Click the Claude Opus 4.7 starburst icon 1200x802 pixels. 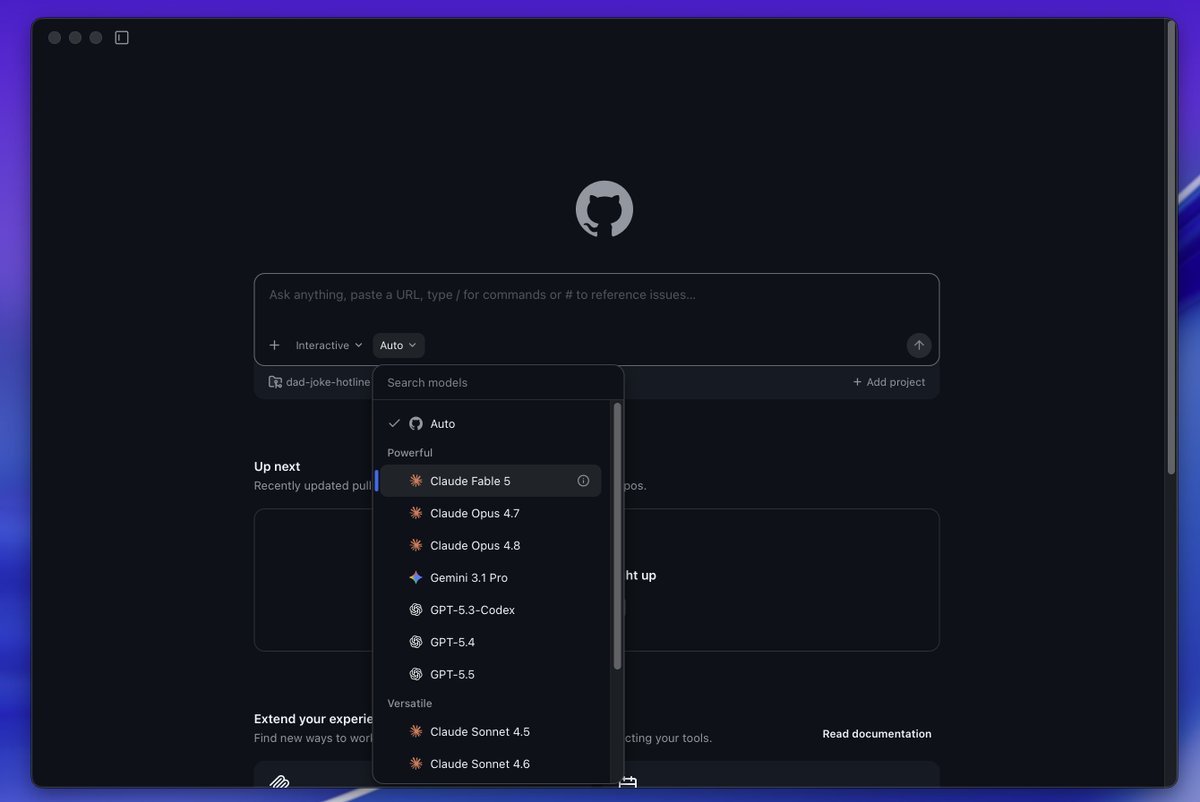pyautogui.click(x=416, y=513)
